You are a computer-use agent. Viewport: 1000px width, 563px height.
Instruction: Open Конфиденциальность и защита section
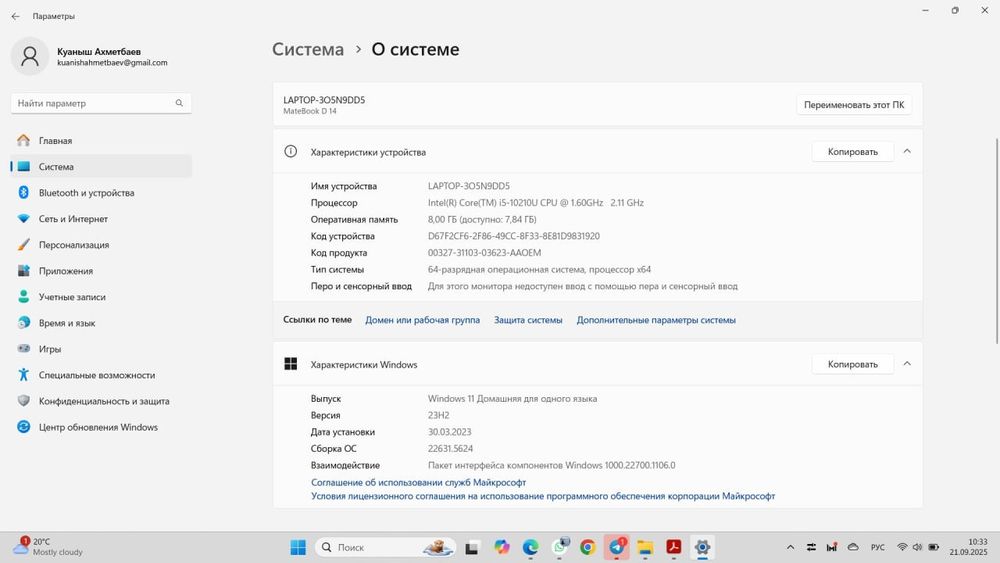[101, 402]
